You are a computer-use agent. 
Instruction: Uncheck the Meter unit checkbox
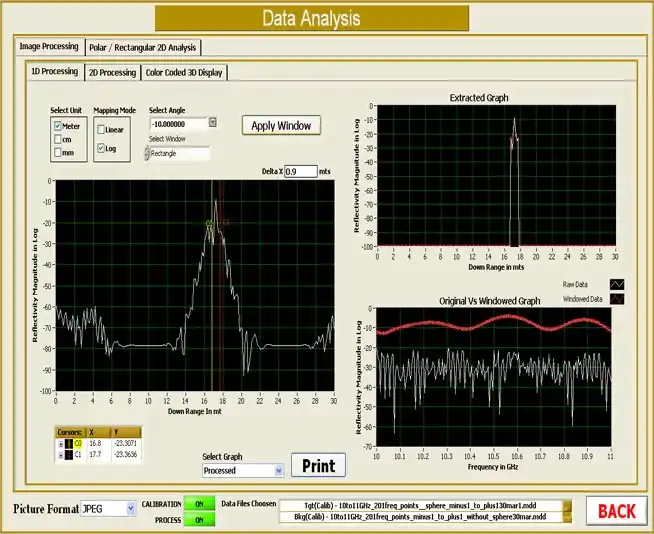click(57, 126)
